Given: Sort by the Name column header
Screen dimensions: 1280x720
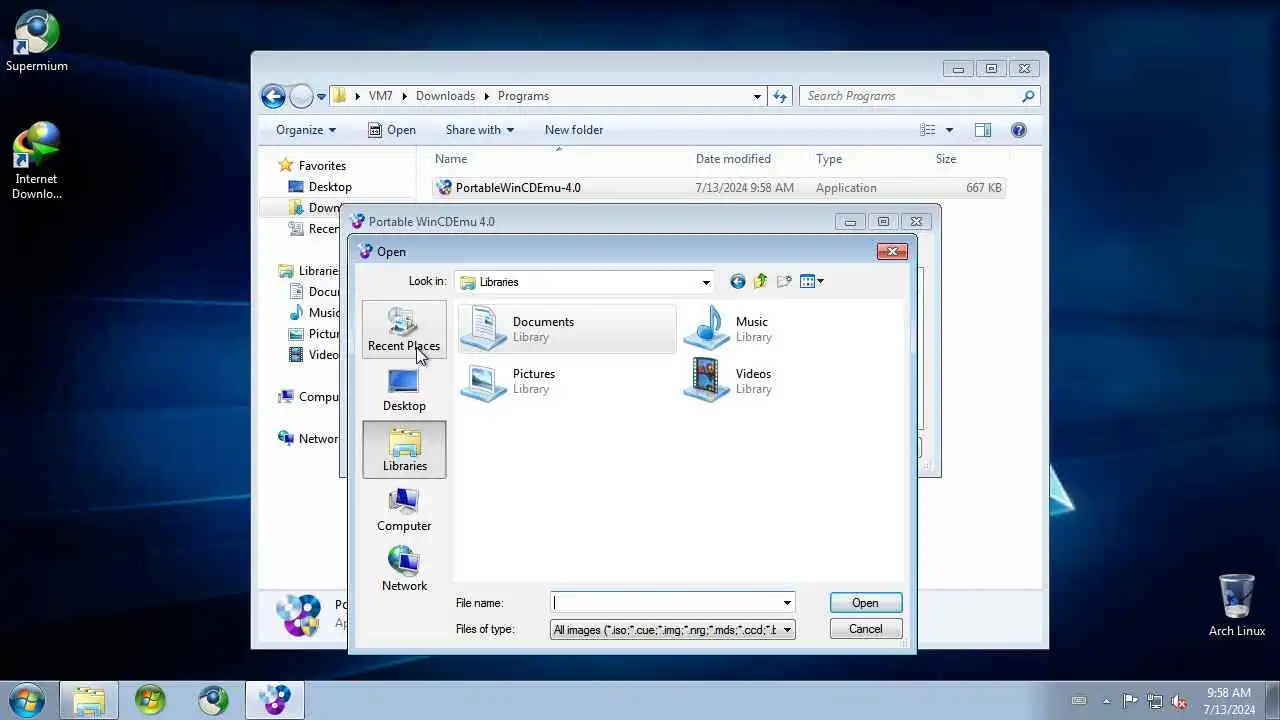Looking at the screenshot, I should [x=560, y=159].
